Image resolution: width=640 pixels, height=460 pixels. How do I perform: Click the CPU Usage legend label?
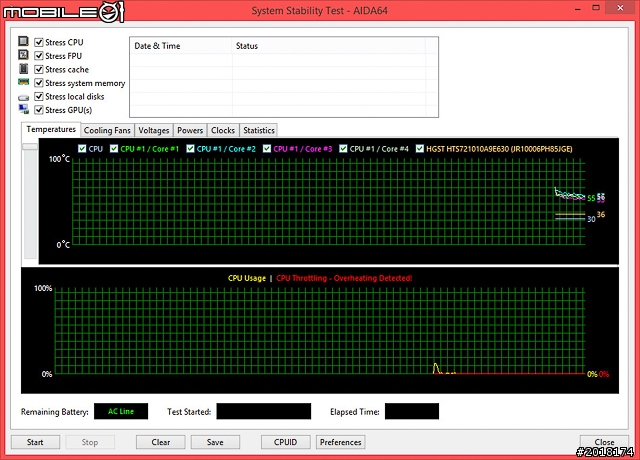[247, 278]
